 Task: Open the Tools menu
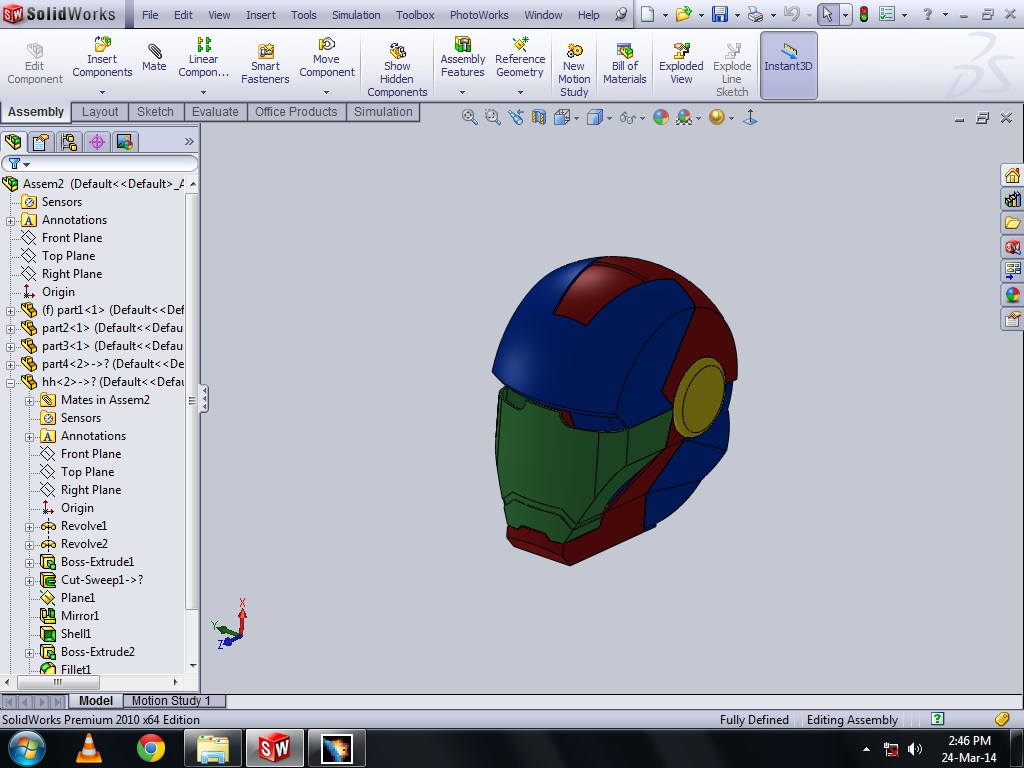click(x=304, y=15)
